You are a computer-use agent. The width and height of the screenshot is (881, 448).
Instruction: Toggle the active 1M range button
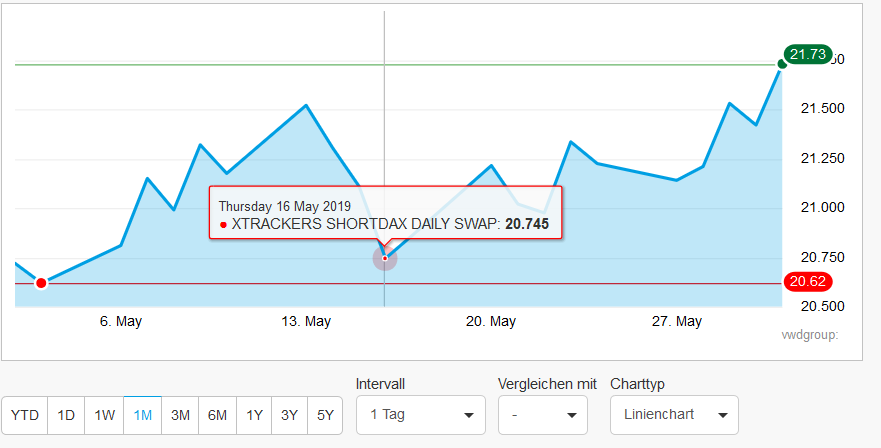point(143,415)
